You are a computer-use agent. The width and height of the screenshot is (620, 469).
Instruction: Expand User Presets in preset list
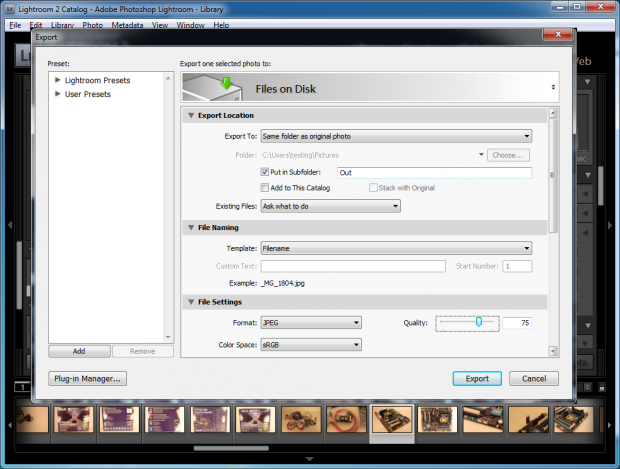click(58, 94)
